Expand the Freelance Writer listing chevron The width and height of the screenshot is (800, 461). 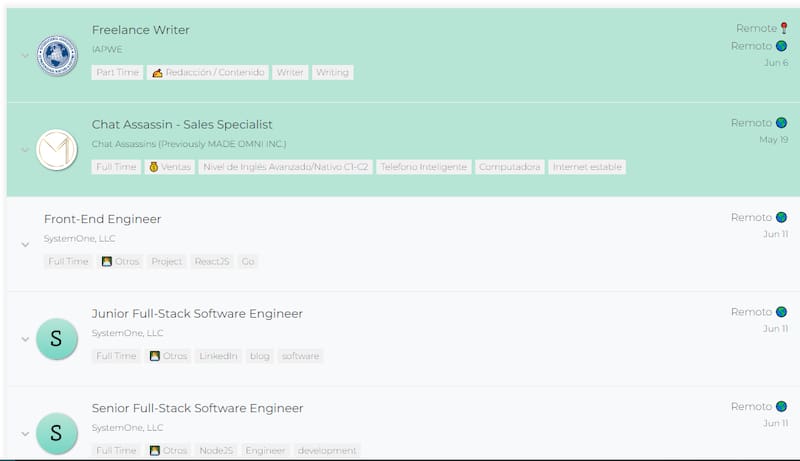tap(25, 56)
